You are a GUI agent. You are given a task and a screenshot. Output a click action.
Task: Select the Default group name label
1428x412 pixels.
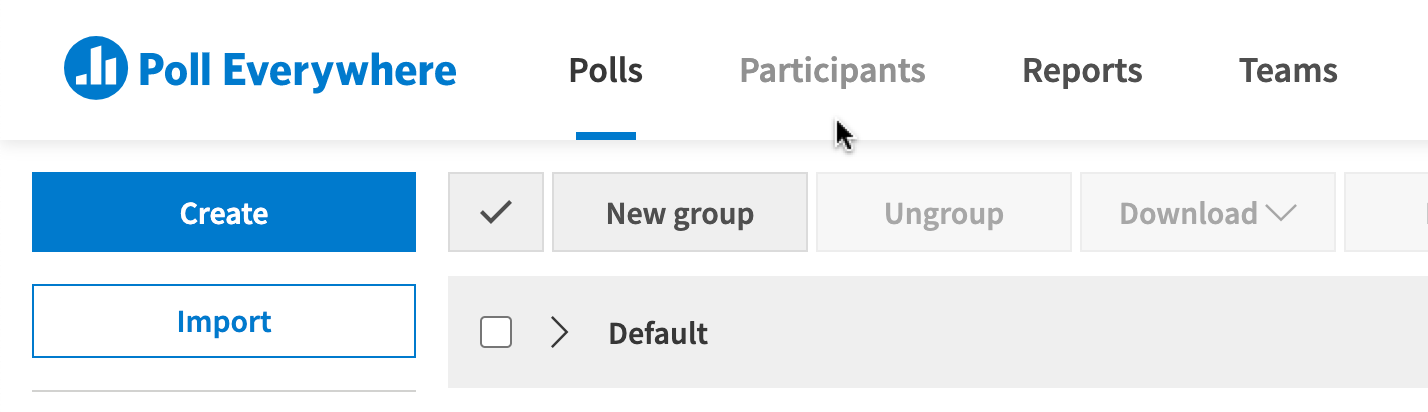pos(658,333)
